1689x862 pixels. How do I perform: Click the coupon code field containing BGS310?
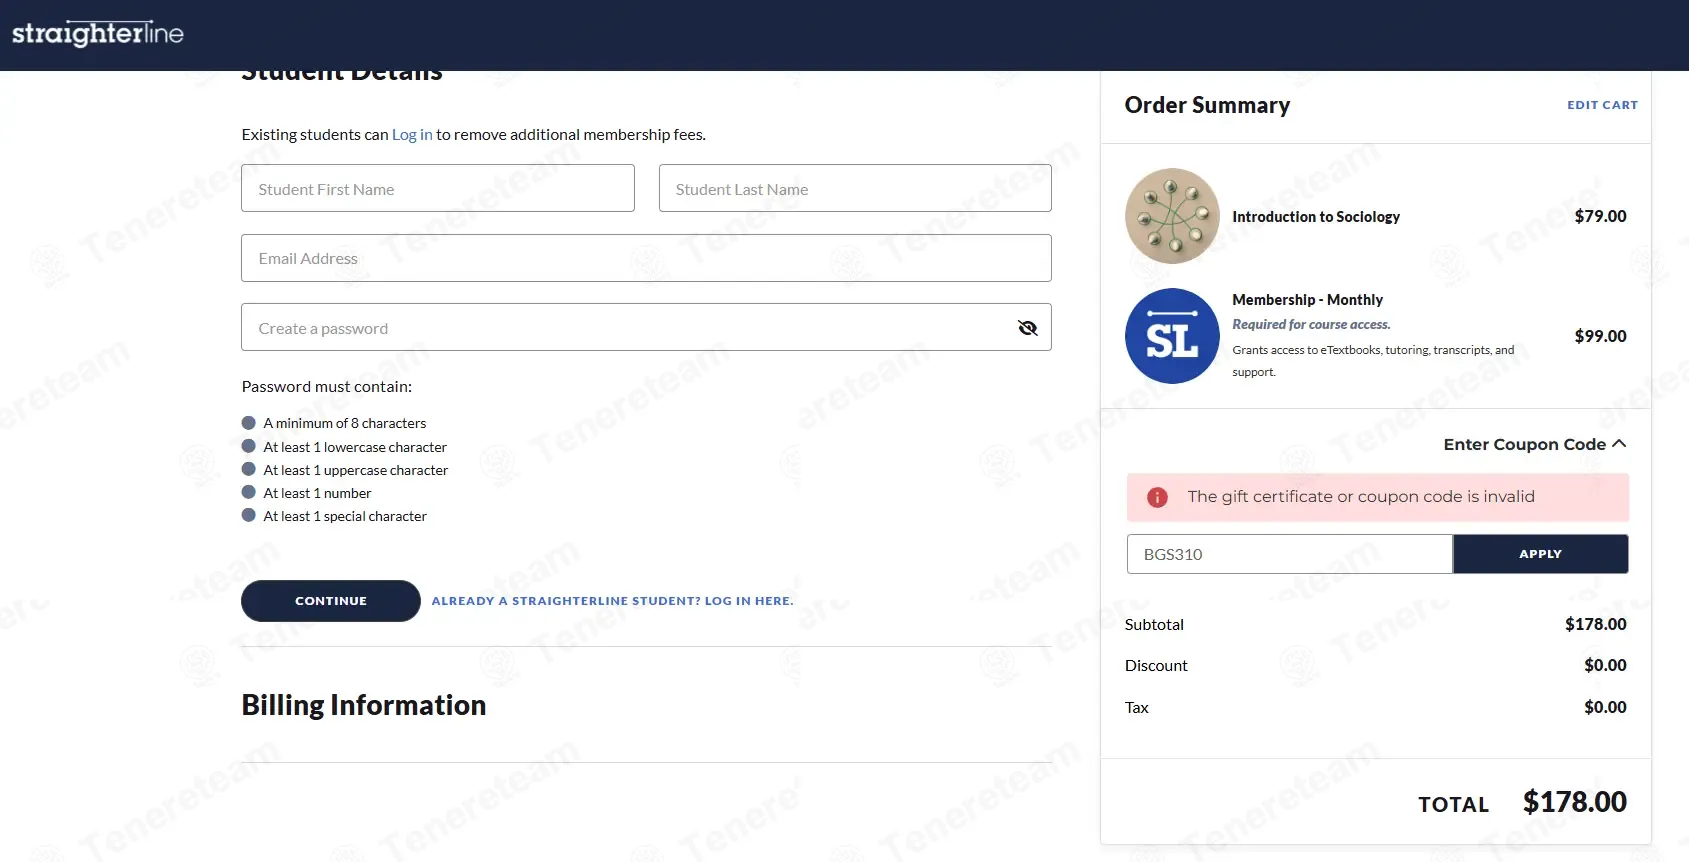1289,554
